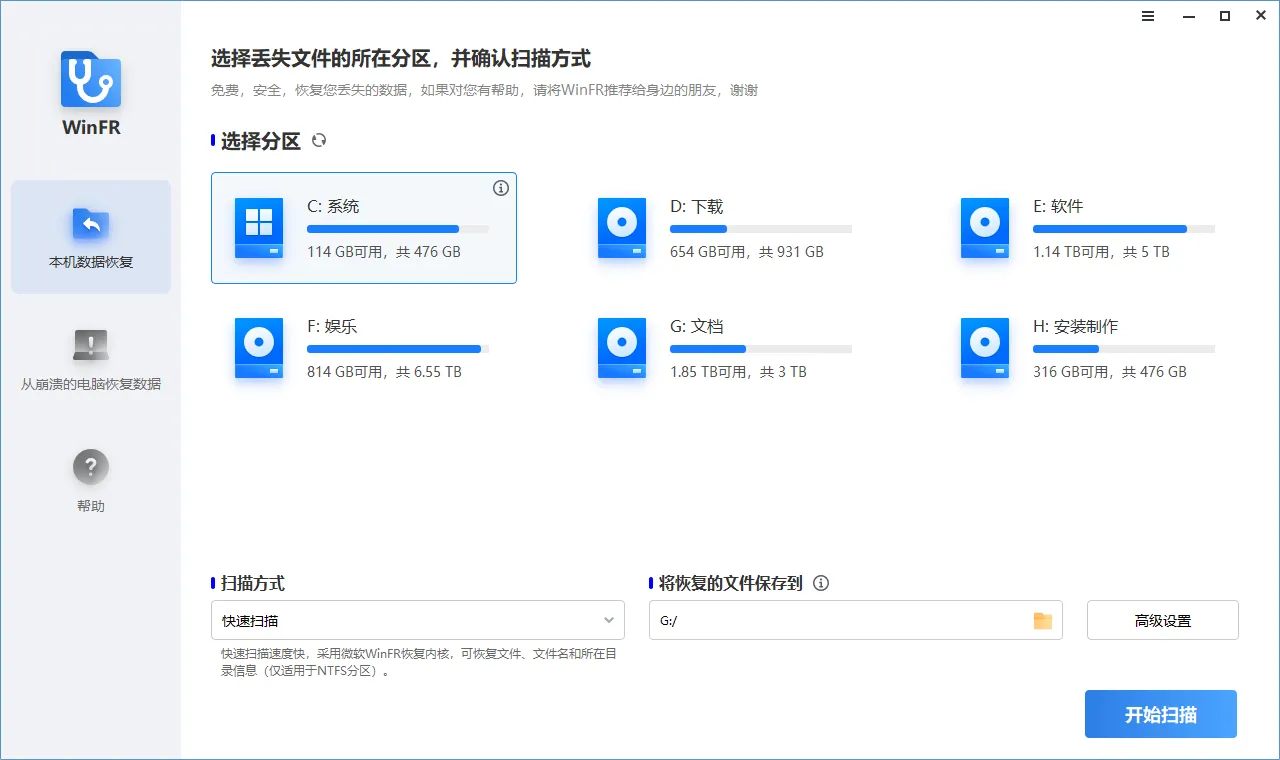
Task: Click the H: 安装制作 usage bar
Action: [1124, 349]
